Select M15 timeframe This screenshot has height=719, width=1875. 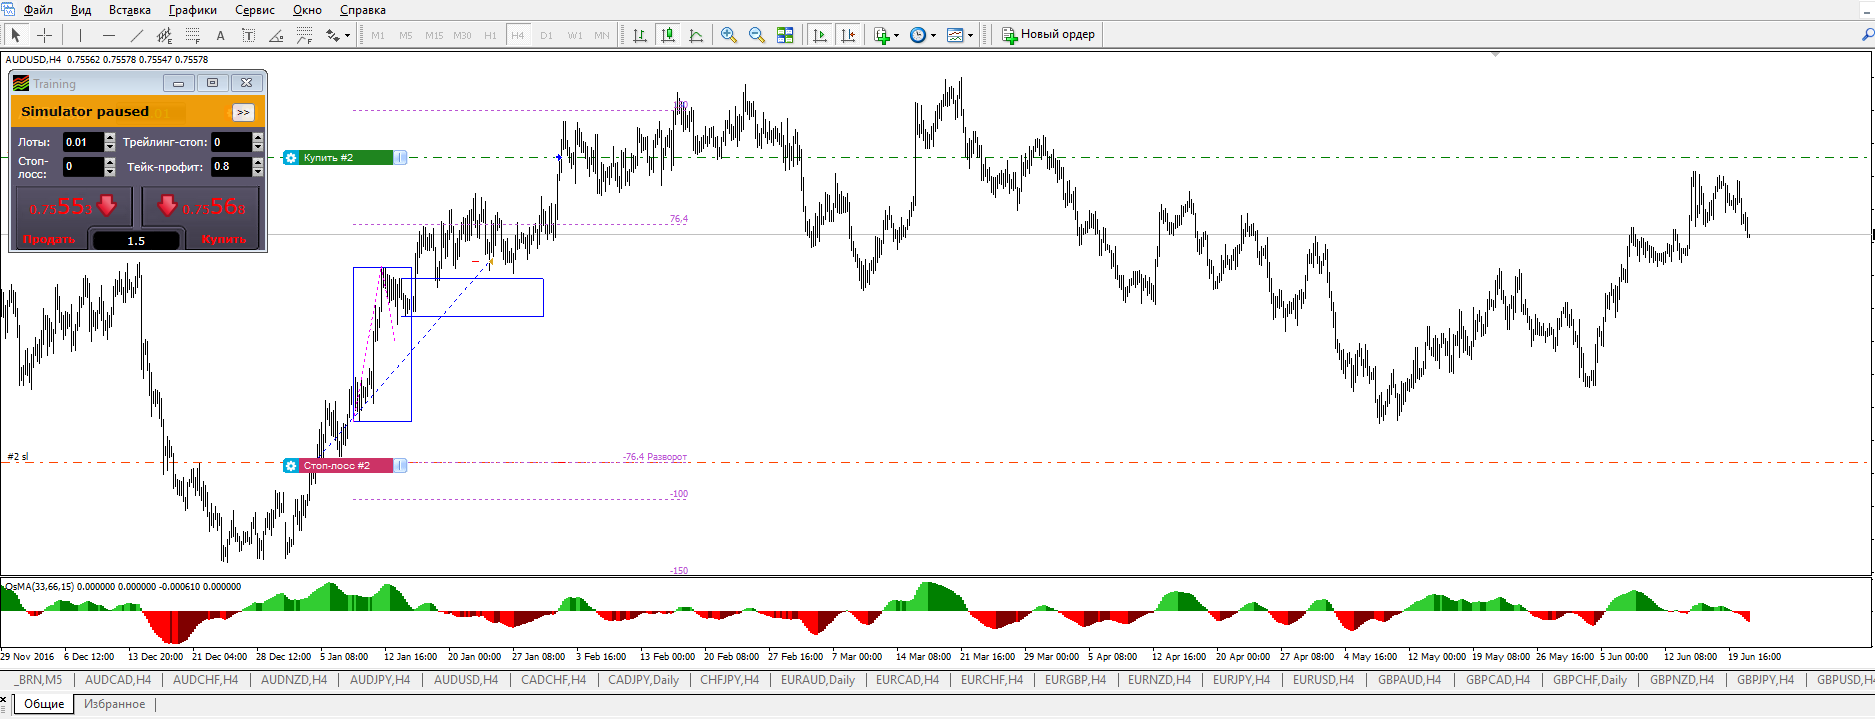pos(434,35)
